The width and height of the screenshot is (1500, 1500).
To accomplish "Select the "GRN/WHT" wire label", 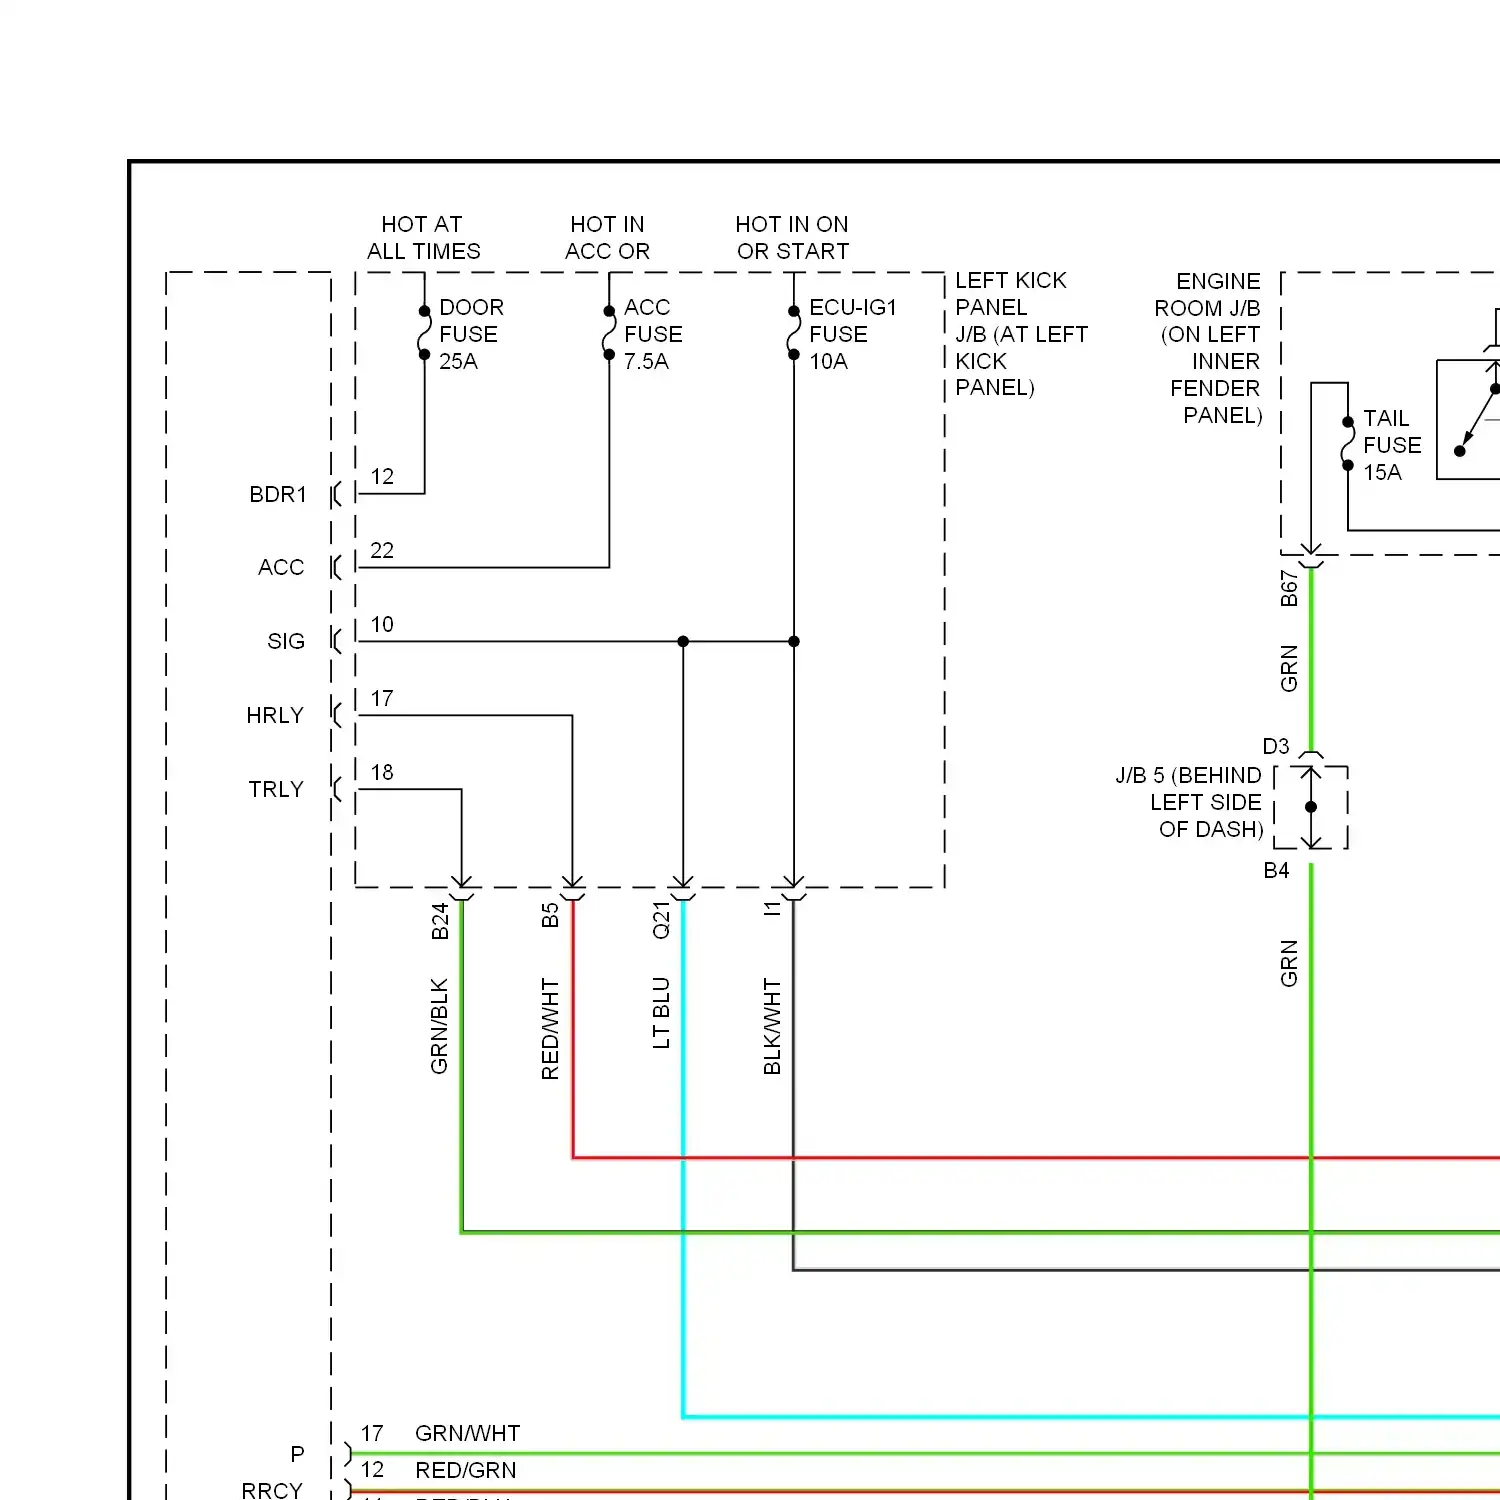I will (x=467, y=1433).
